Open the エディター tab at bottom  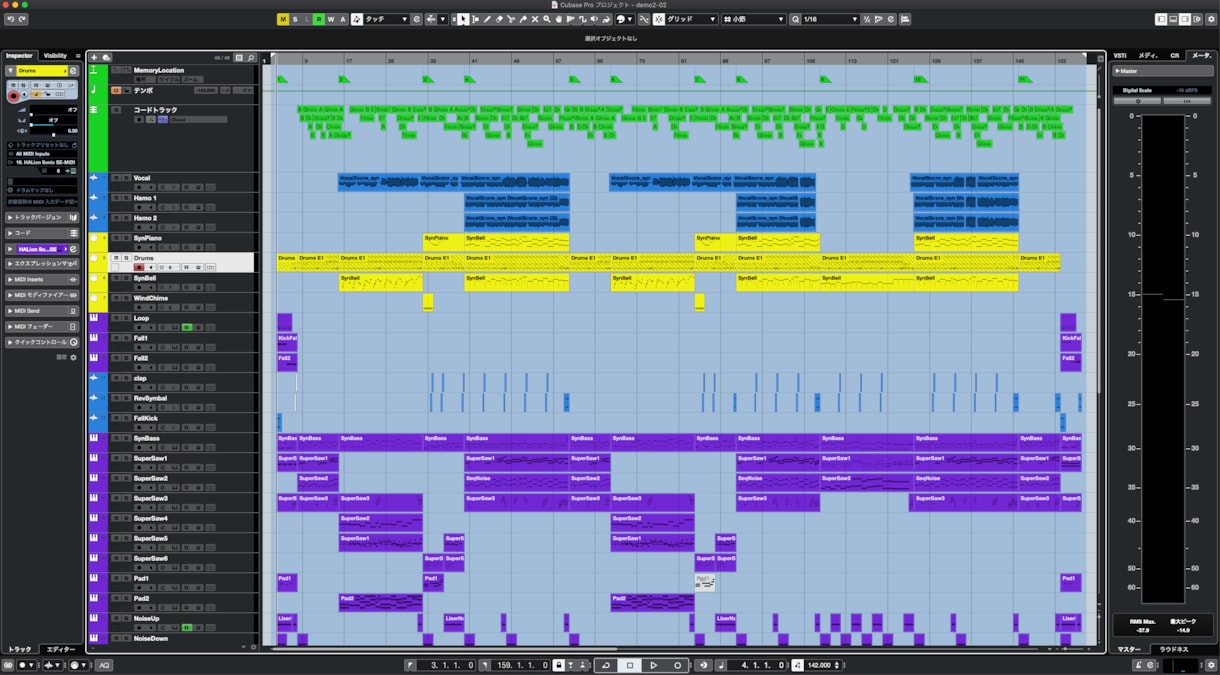coord(61,650)
